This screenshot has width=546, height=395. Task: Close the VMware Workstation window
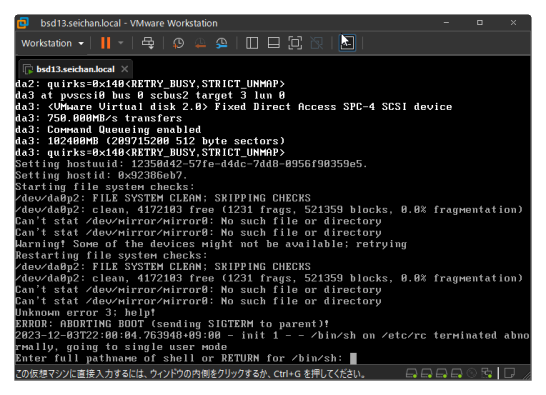(513, 23)
